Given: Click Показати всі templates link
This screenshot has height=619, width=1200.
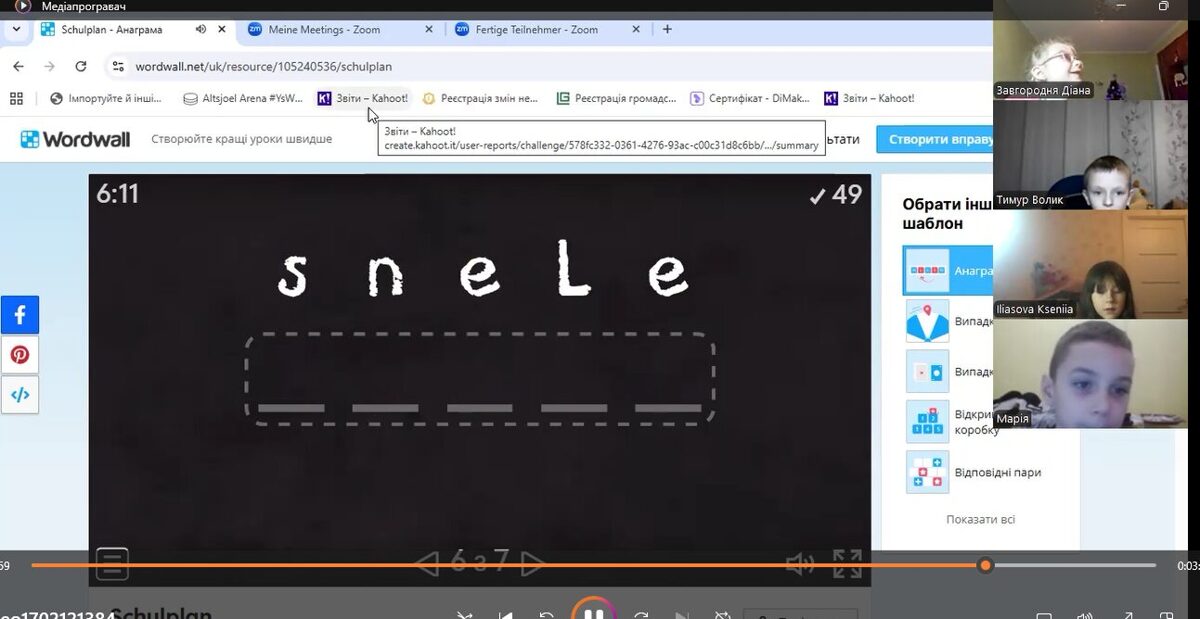Looking at the screenshot, I should (980, 519).
